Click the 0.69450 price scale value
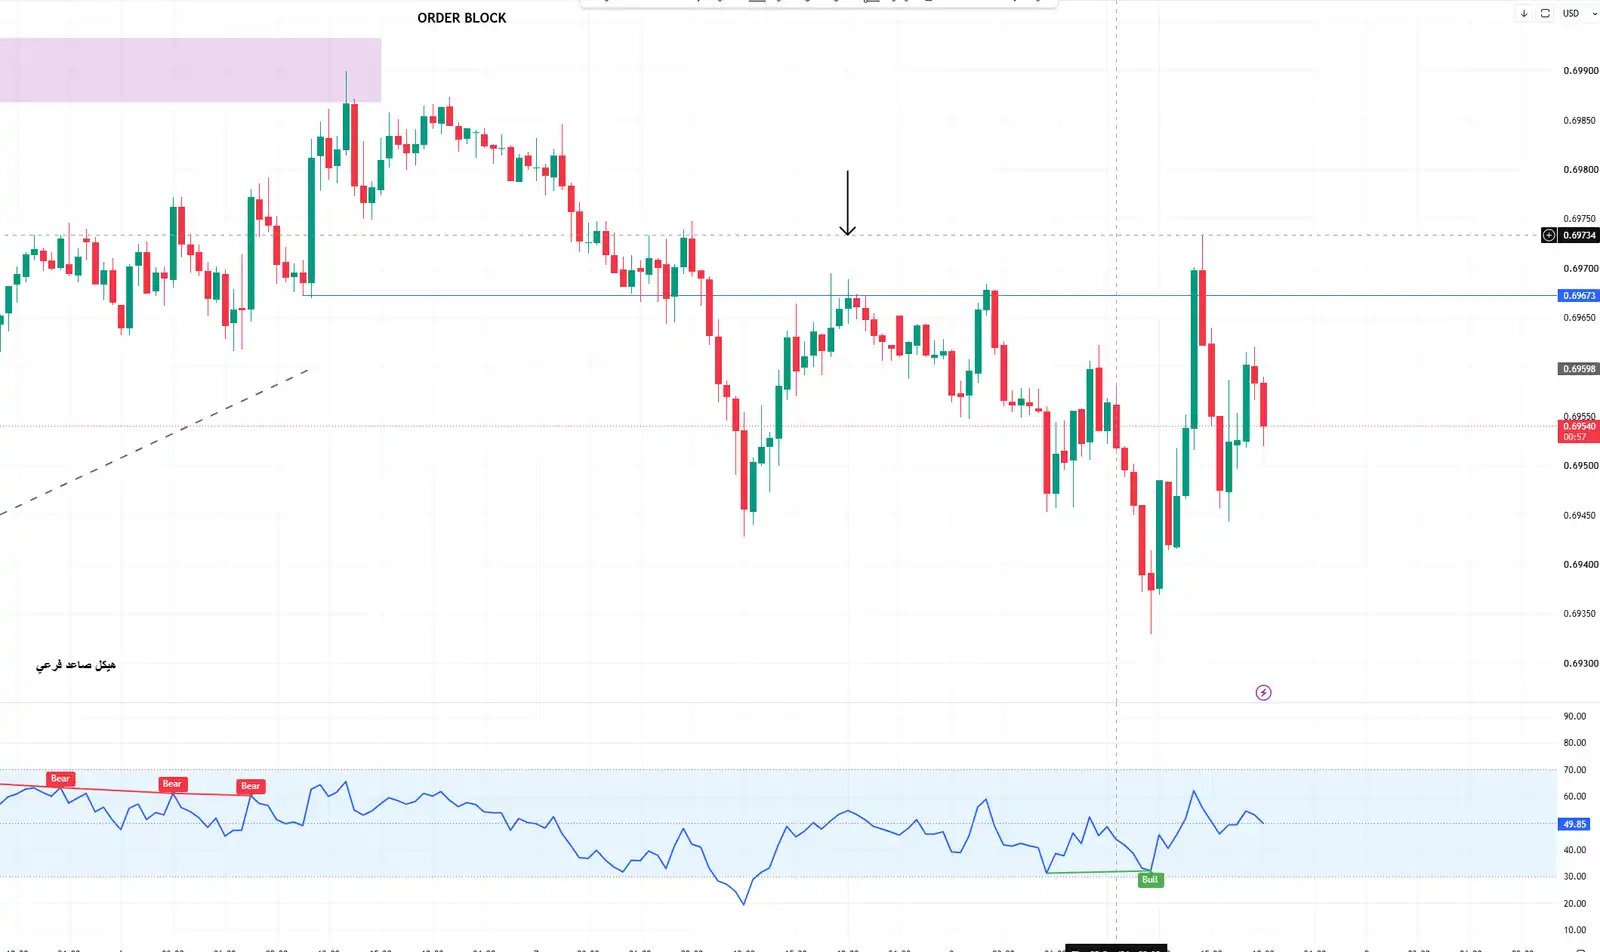 1580,516
